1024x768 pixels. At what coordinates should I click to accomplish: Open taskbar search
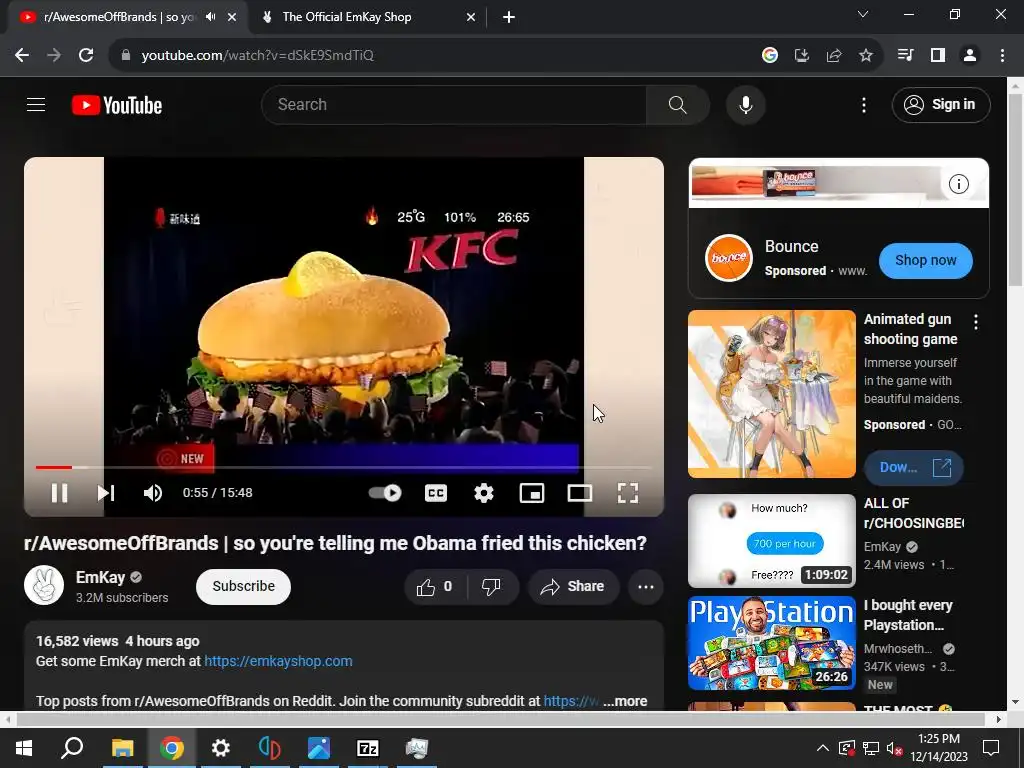(72, 748)
